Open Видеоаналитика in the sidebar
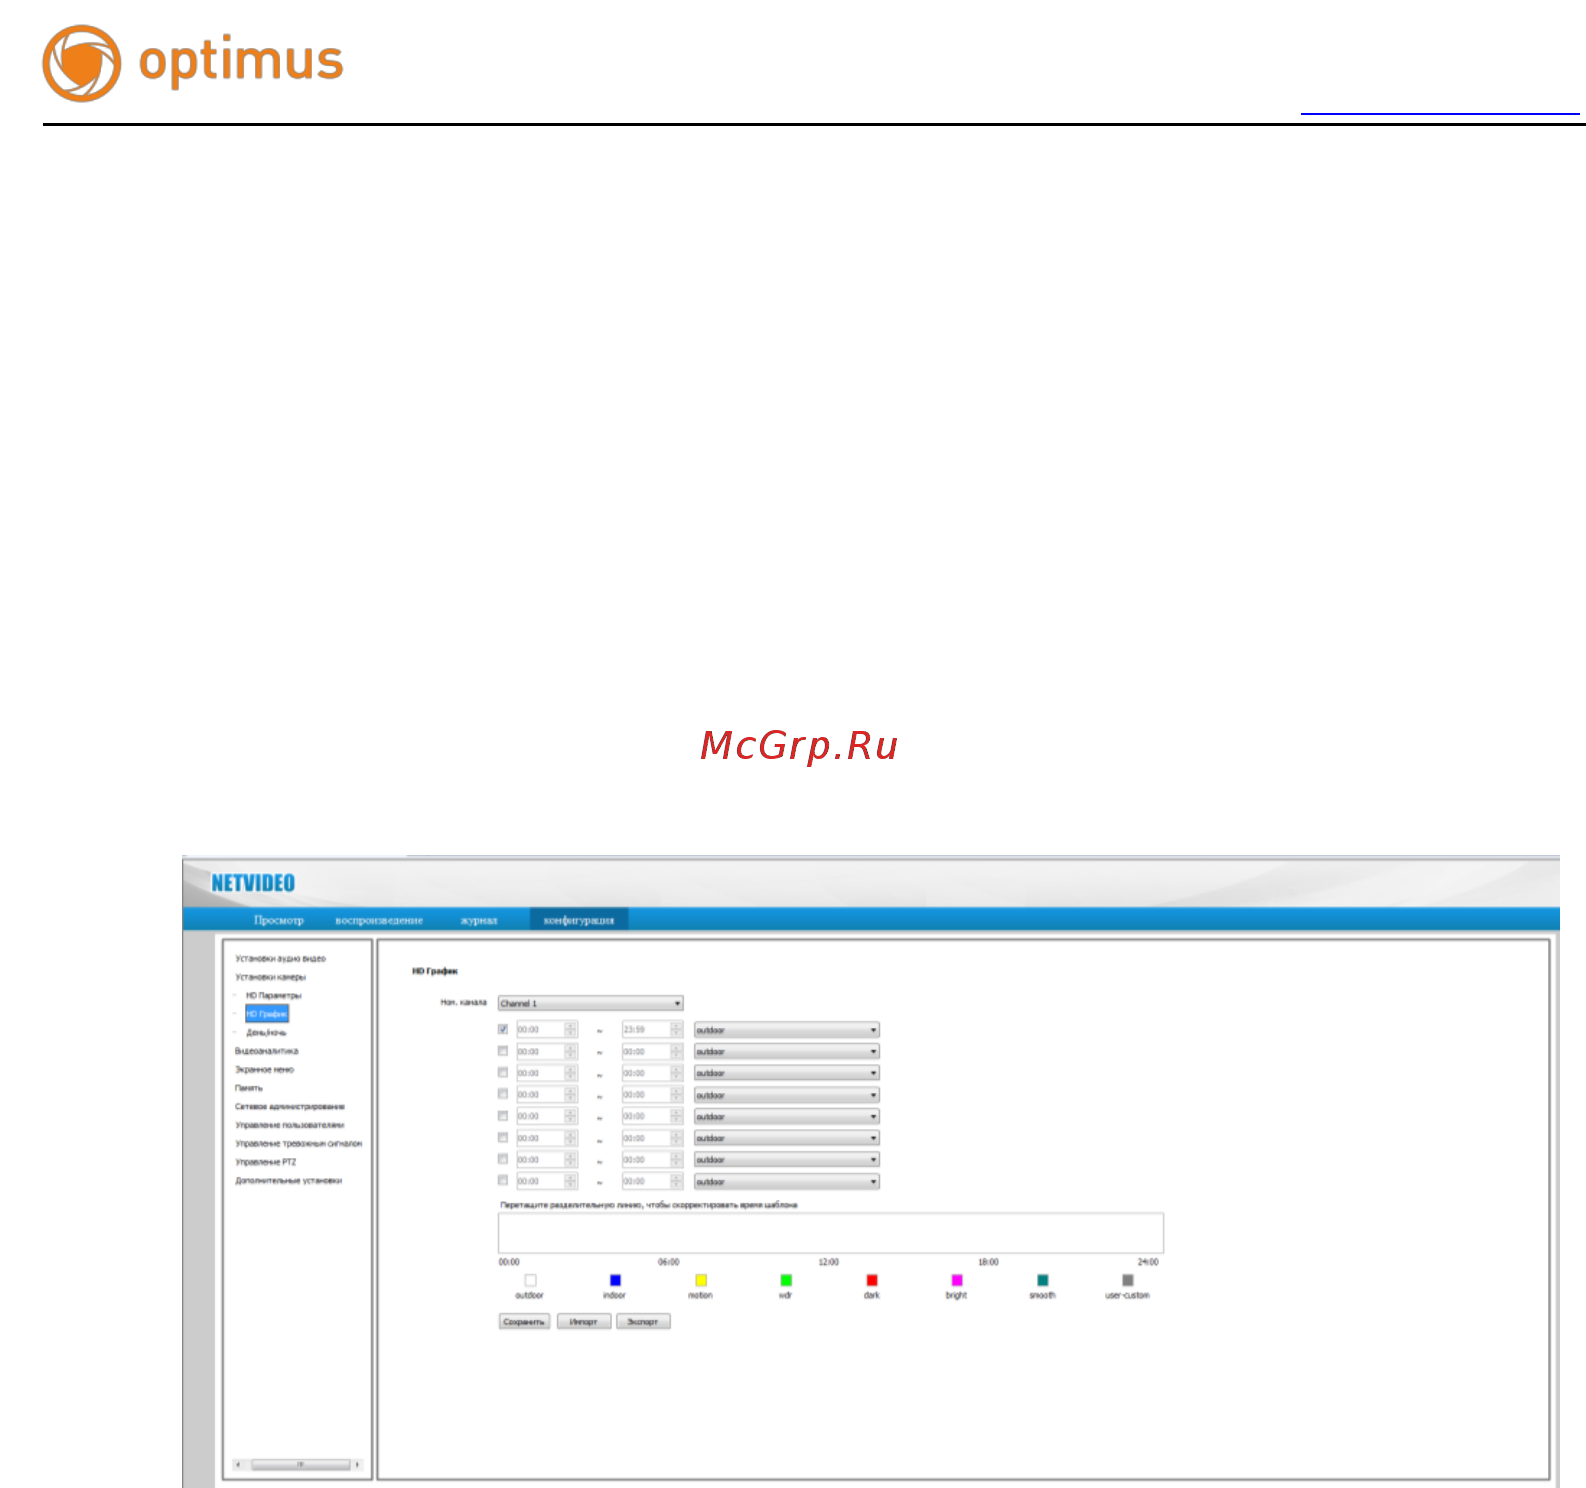Image resolution: width=1586 pixels, height=1488 pixels. point(266,1051)
